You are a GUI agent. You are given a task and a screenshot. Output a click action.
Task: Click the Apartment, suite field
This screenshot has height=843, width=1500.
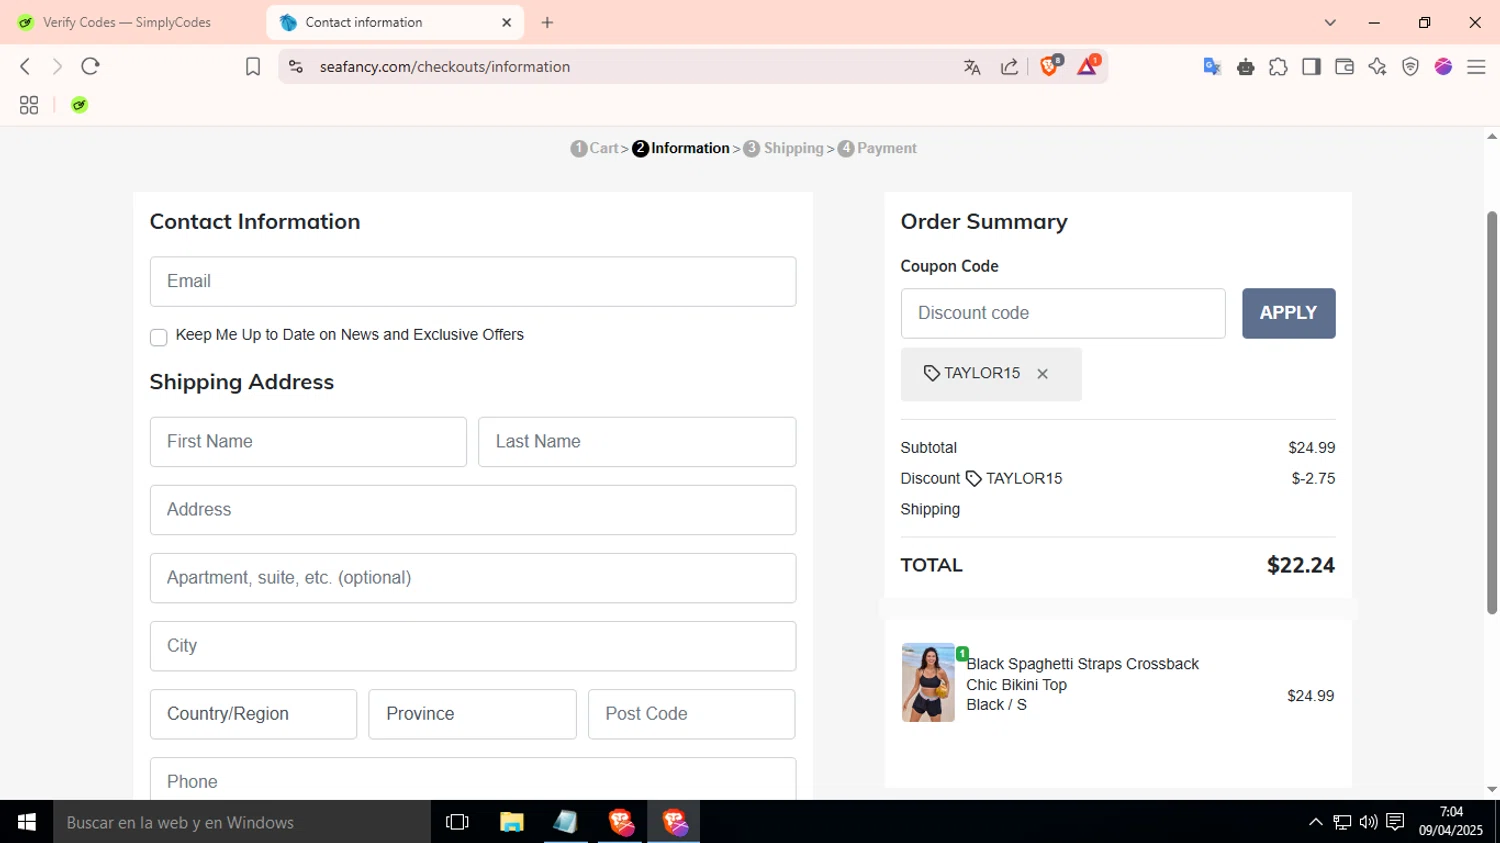click(x=473, y=578)
